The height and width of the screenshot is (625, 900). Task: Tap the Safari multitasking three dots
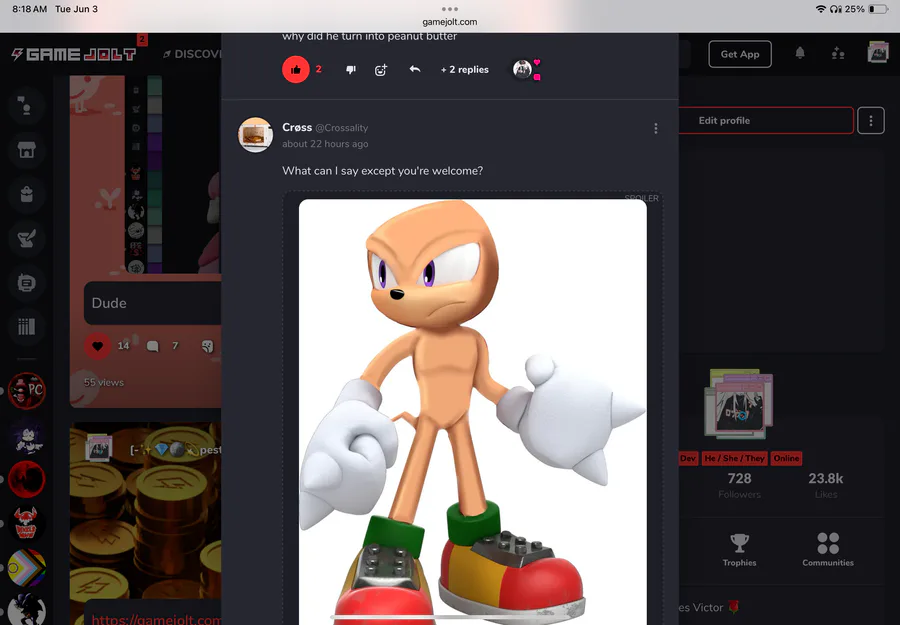click(449, 9)
